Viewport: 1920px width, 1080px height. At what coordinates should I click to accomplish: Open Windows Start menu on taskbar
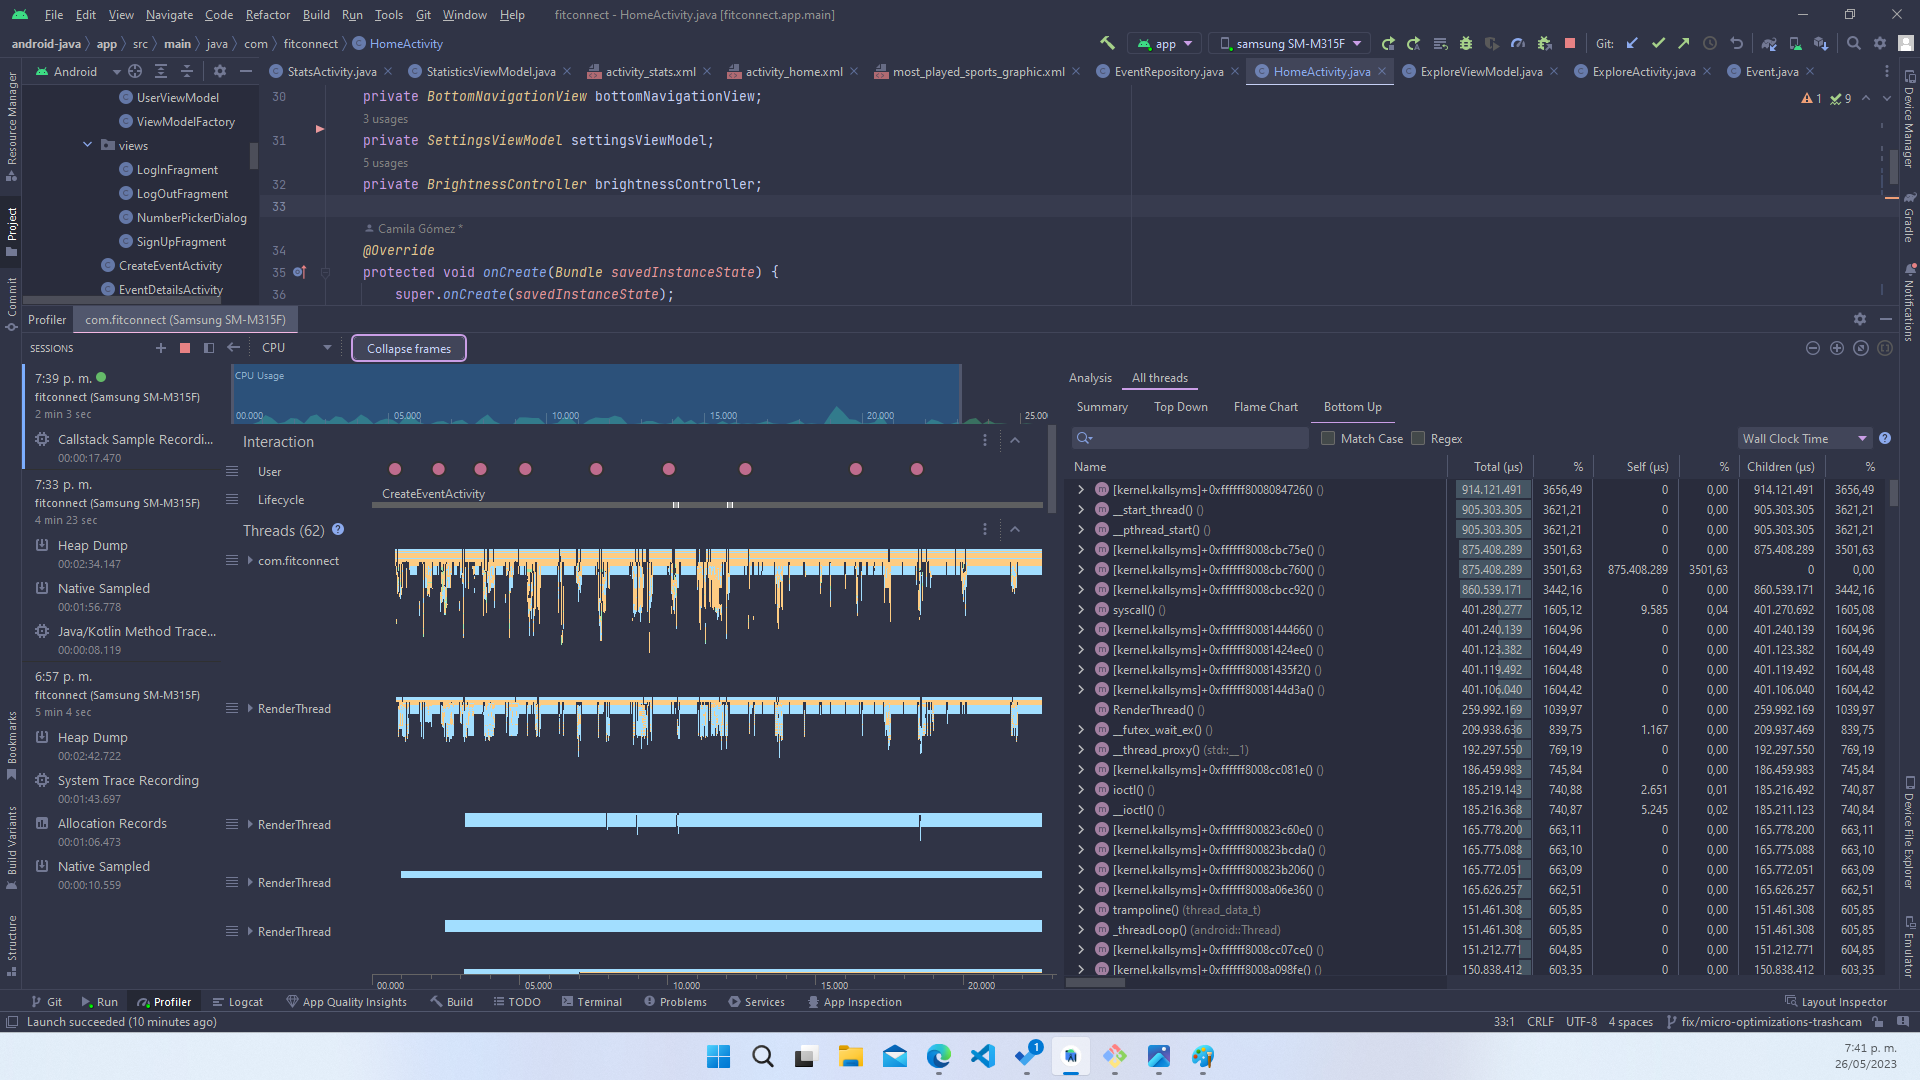coord(718,1056)
